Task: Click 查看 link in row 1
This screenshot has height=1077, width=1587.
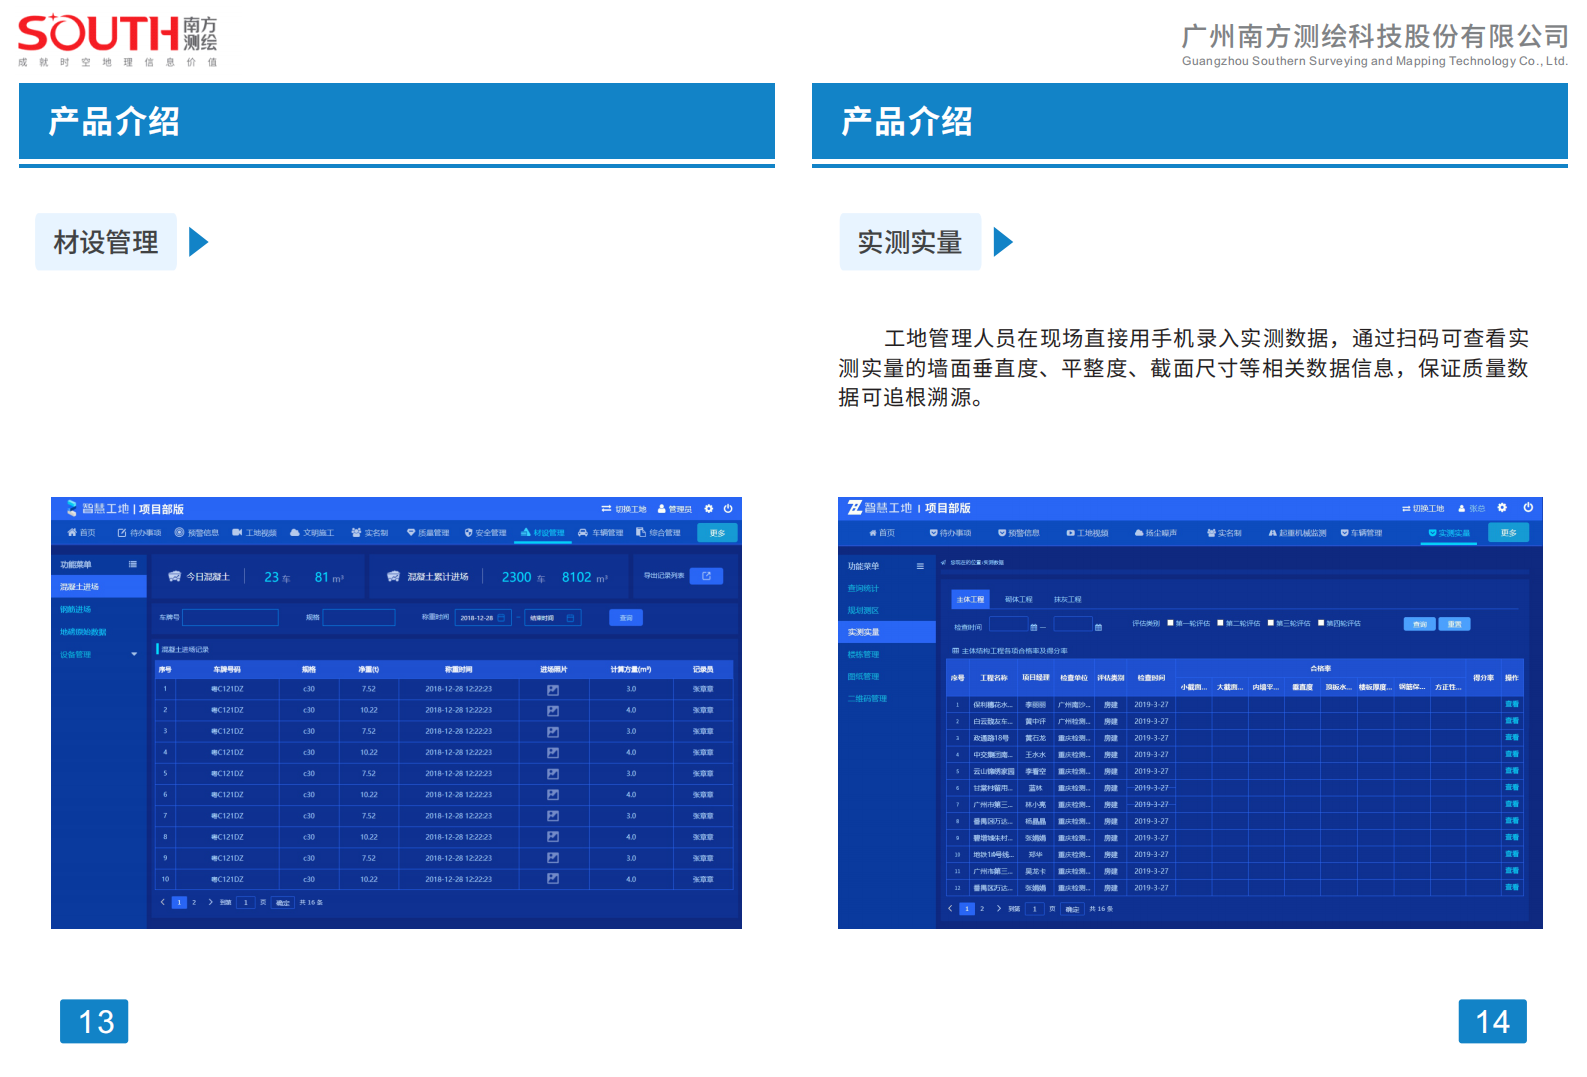Action: [1512, 704]
